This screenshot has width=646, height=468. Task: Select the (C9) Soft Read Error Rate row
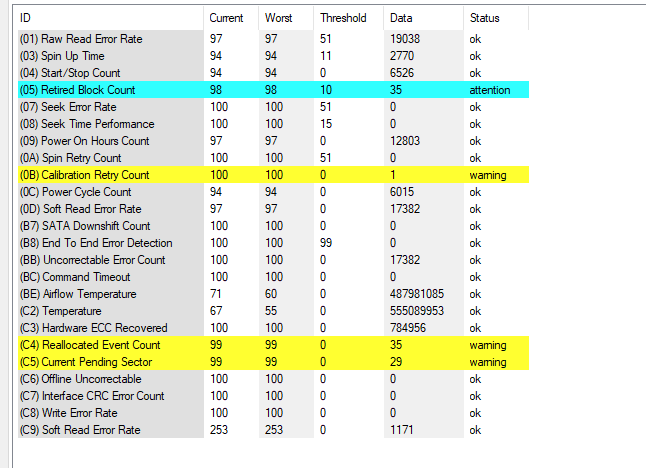(274, 430)
